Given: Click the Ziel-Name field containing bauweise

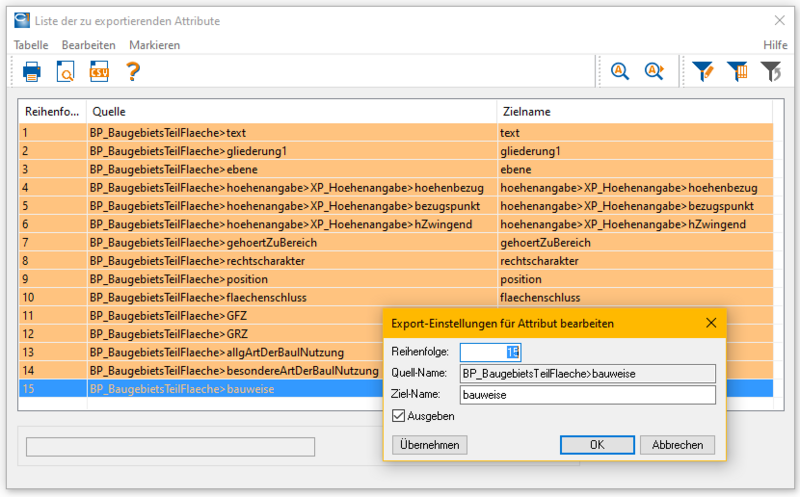Looking at the screenshot, I should point(588,395).
